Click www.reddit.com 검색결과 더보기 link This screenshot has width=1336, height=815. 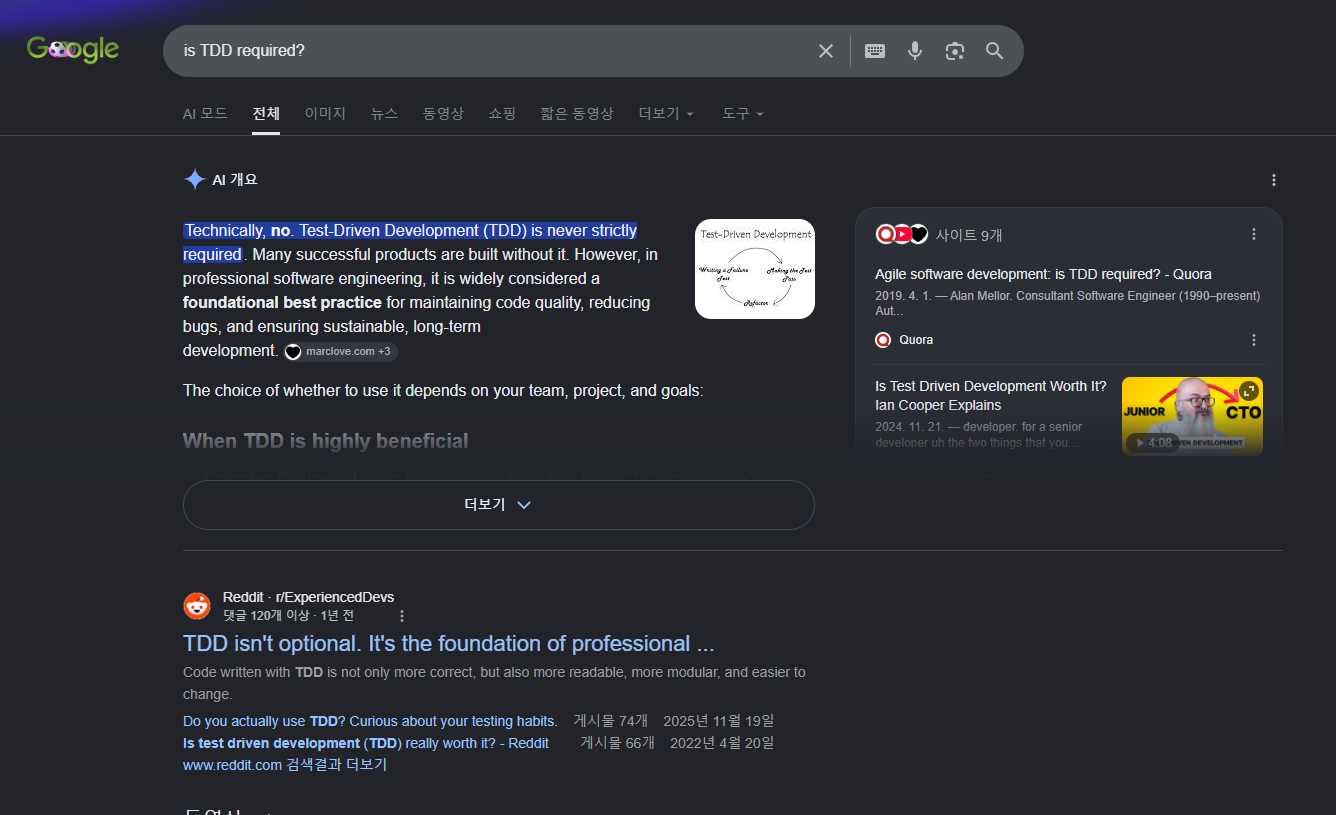tap(285, 765)
